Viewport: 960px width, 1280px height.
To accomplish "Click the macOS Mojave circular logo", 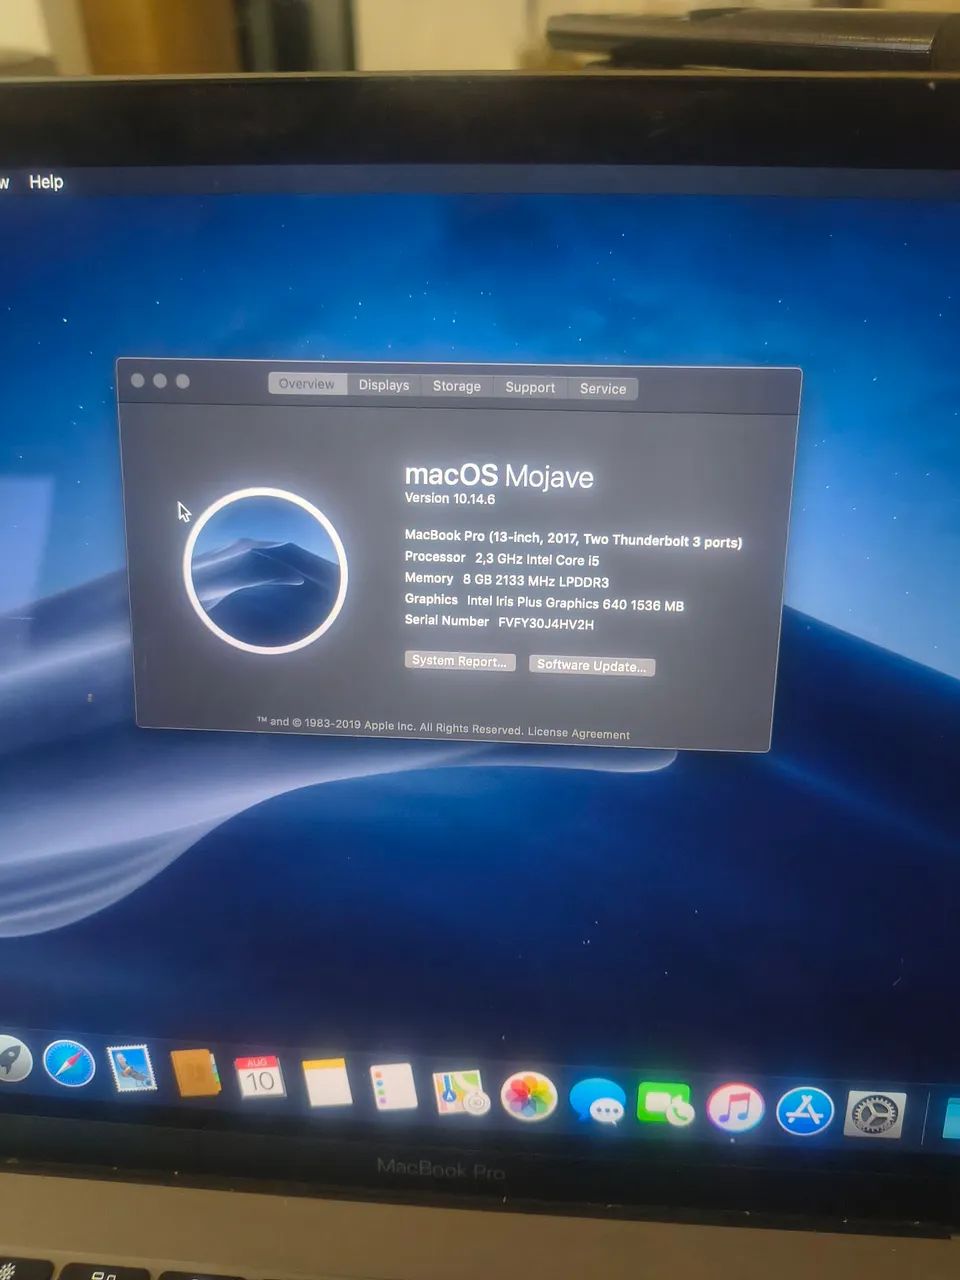I will (x=266, y=570).
